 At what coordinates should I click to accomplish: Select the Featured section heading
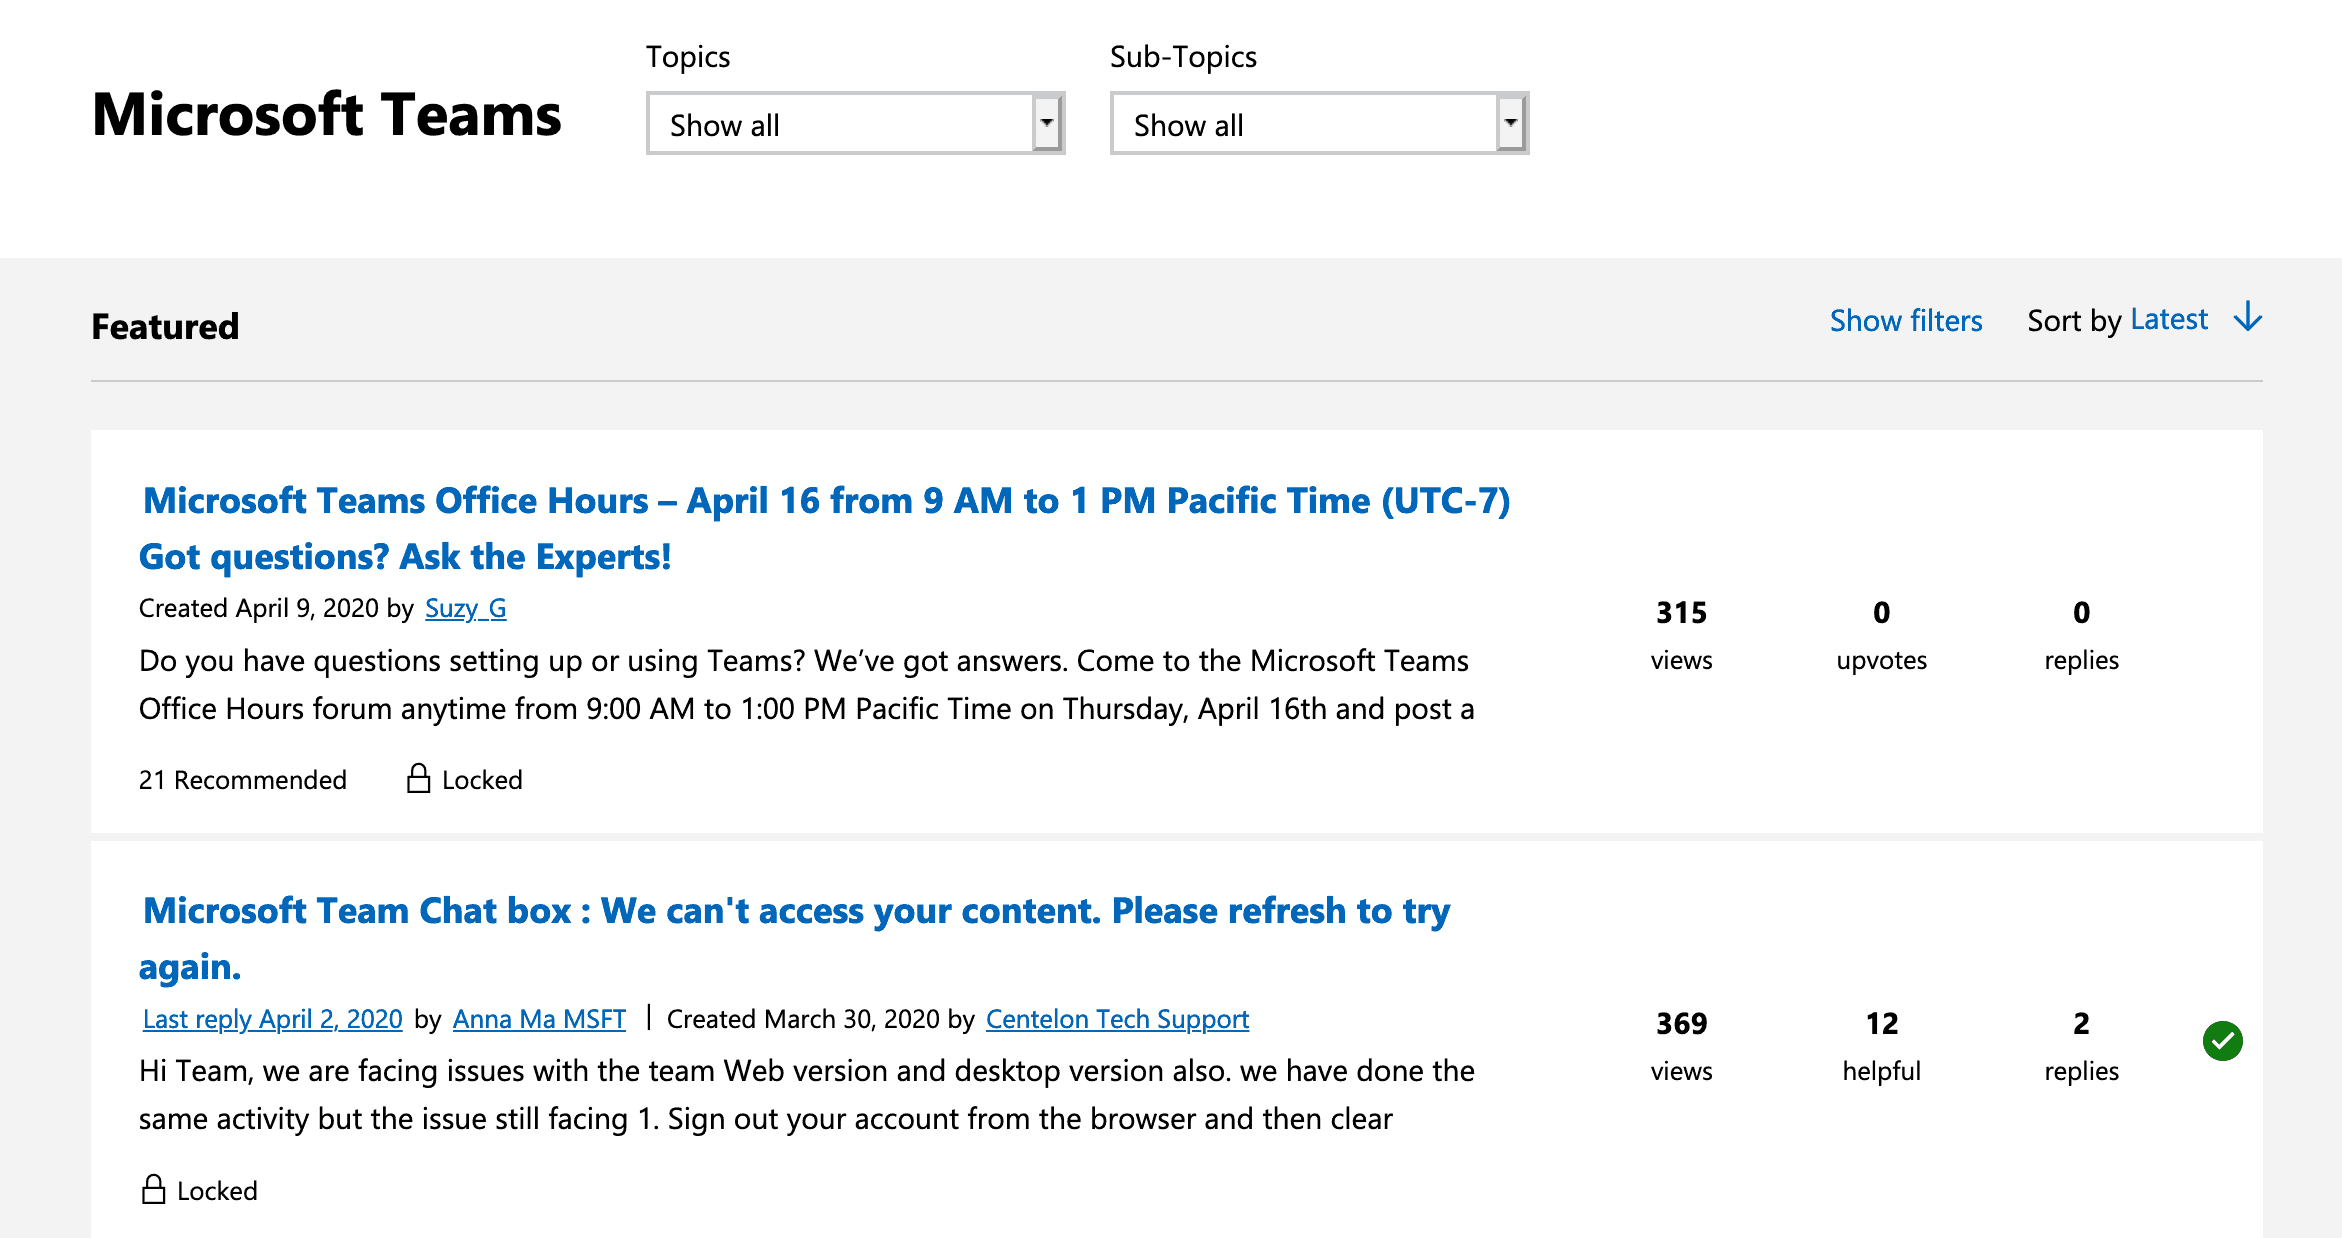(x=164, y=325)
